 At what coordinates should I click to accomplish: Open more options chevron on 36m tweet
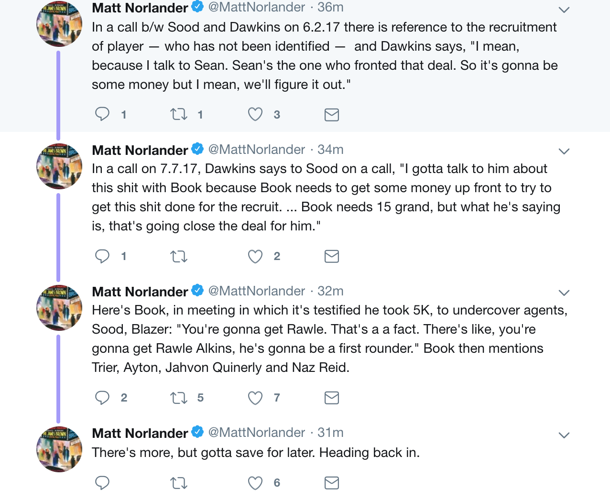tap(564, 10)
